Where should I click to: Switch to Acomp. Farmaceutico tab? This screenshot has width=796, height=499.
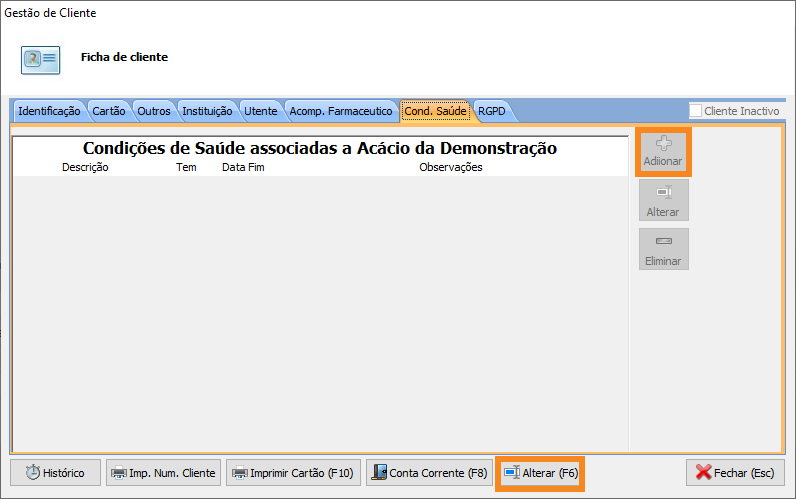tap(341, 111)
